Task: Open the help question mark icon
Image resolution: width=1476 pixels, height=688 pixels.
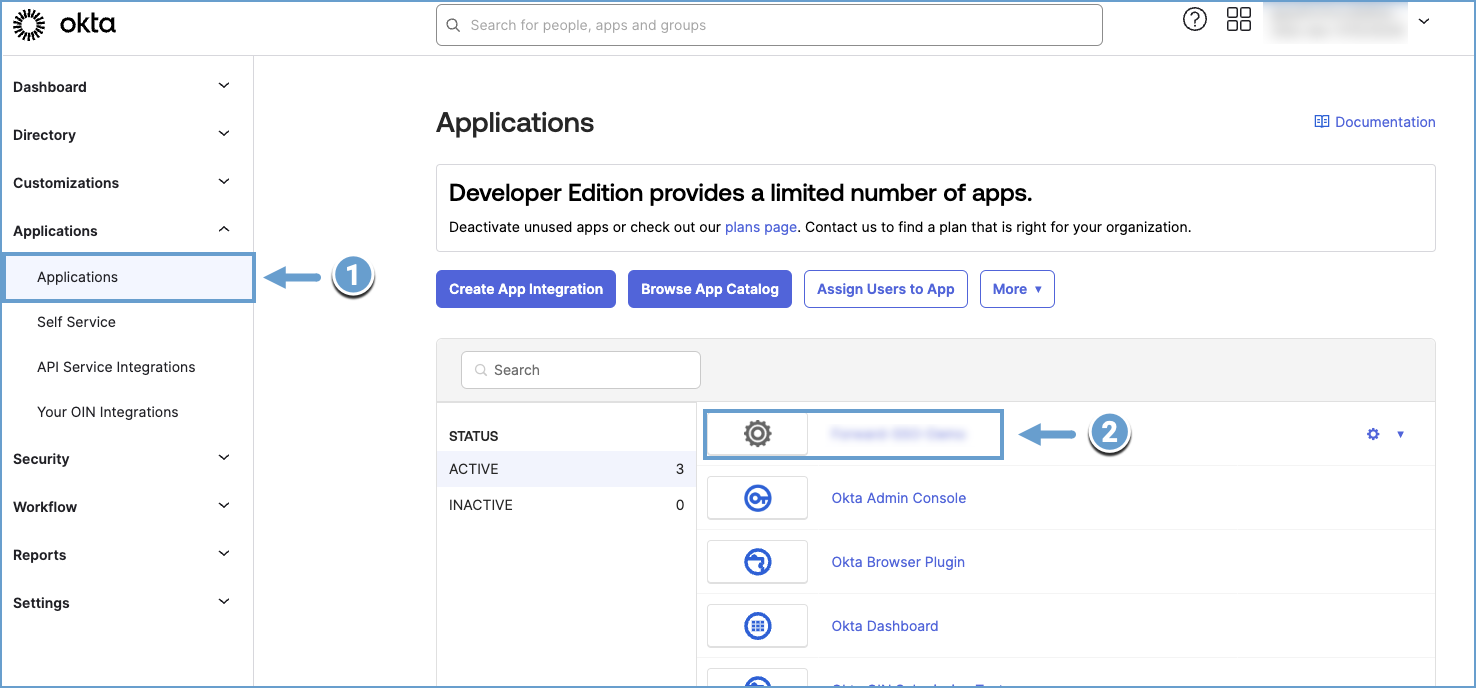Action: [x=1194, y=19]
